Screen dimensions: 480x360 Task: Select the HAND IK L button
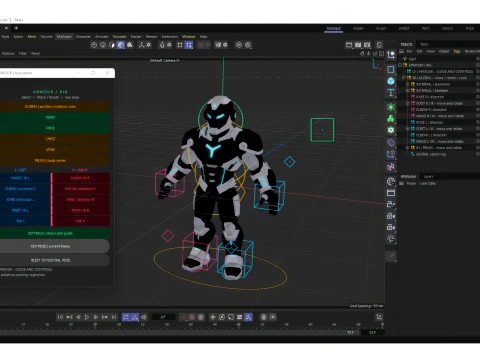pos(25,178)
